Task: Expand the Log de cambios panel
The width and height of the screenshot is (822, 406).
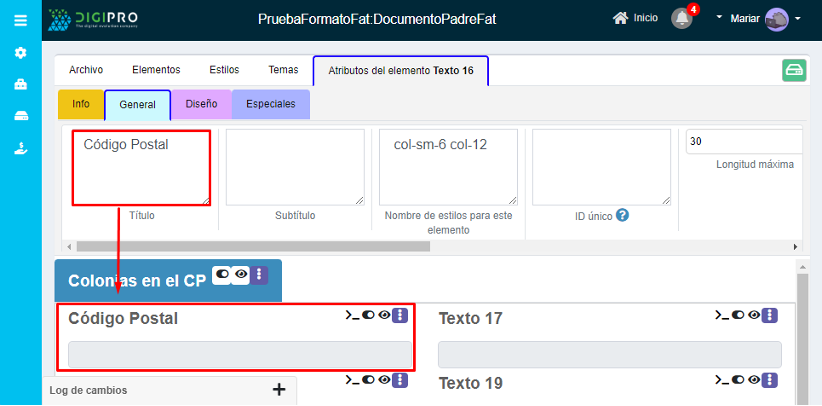Action: (279, 390)
